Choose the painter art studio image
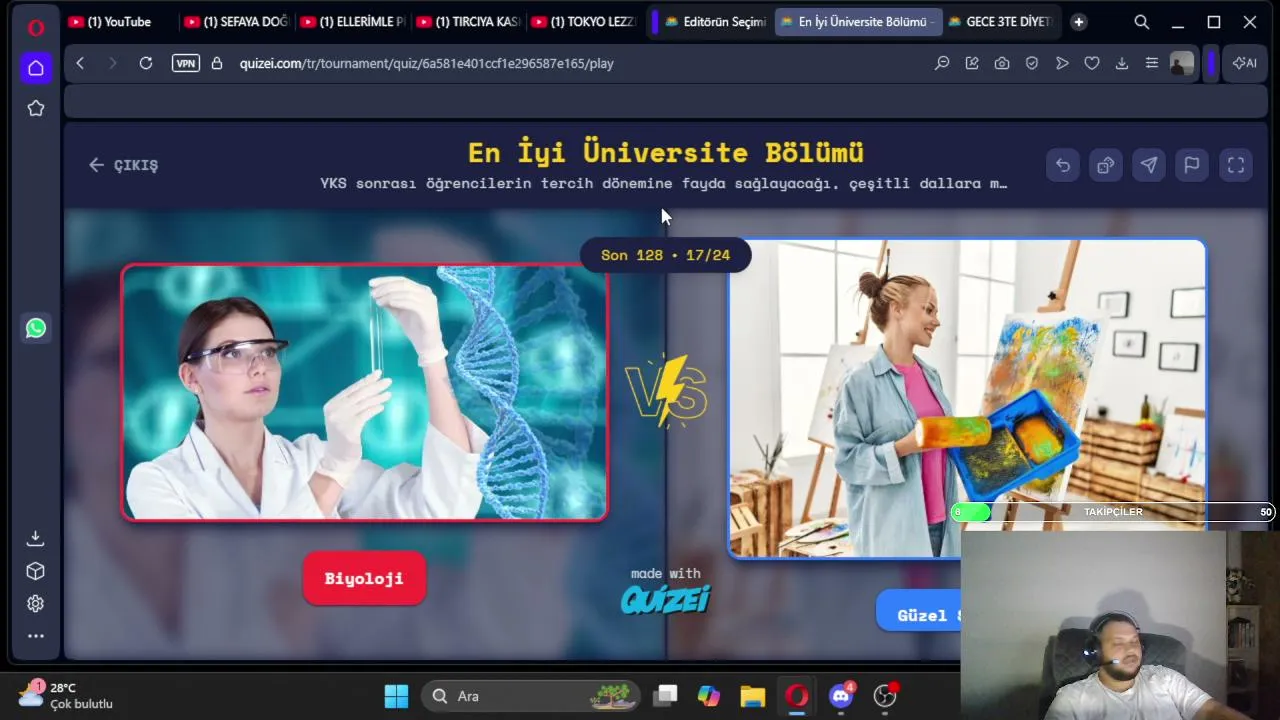The image size is (1280, 720). coord(966,398)
